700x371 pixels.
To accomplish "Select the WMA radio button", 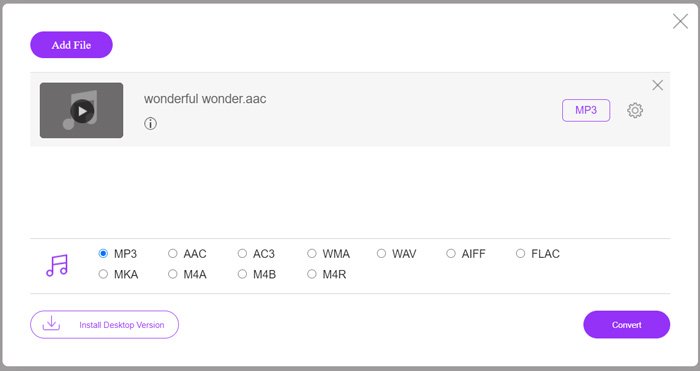I will coord(312,254).
